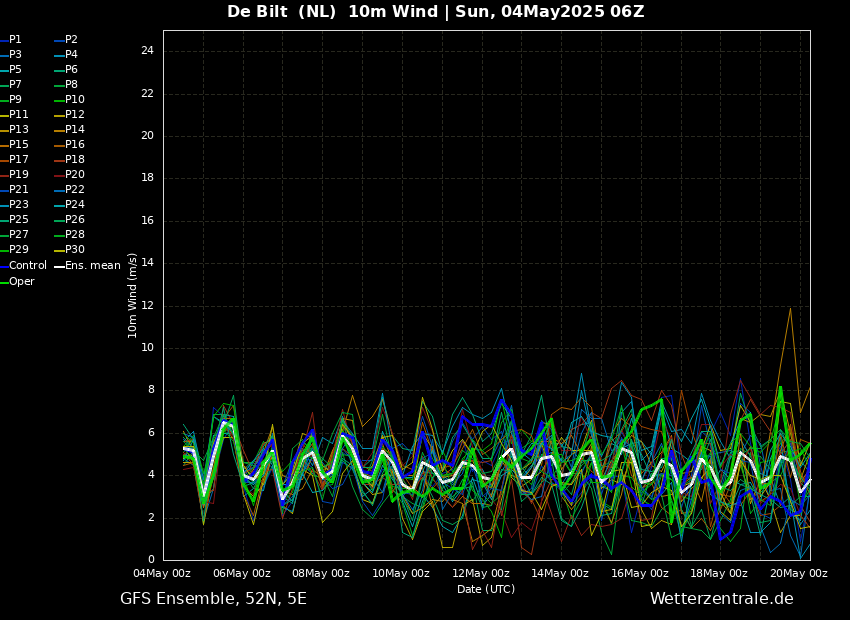This screenshot has width=850, height=620.
Task: Click the 24 value on y-axis
Action: tap(147, 51)
